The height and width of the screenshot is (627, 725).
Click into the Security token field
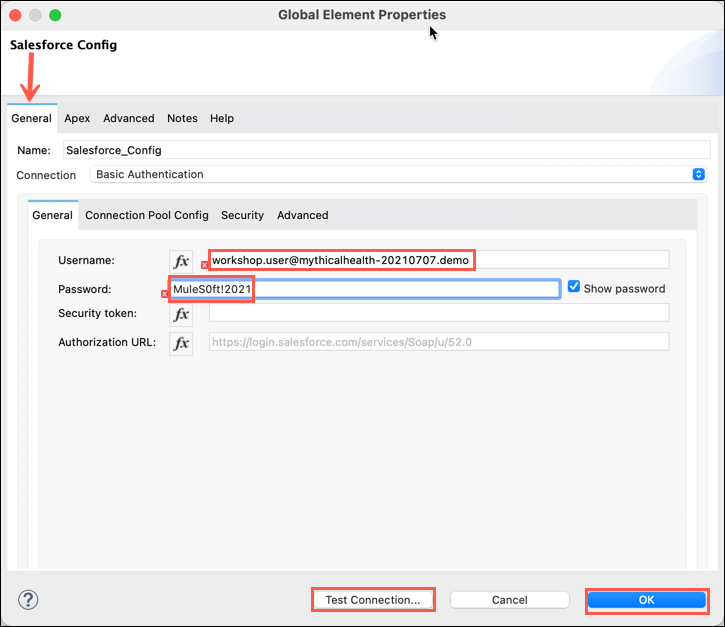pyautogui.click(x=439, y=313)
